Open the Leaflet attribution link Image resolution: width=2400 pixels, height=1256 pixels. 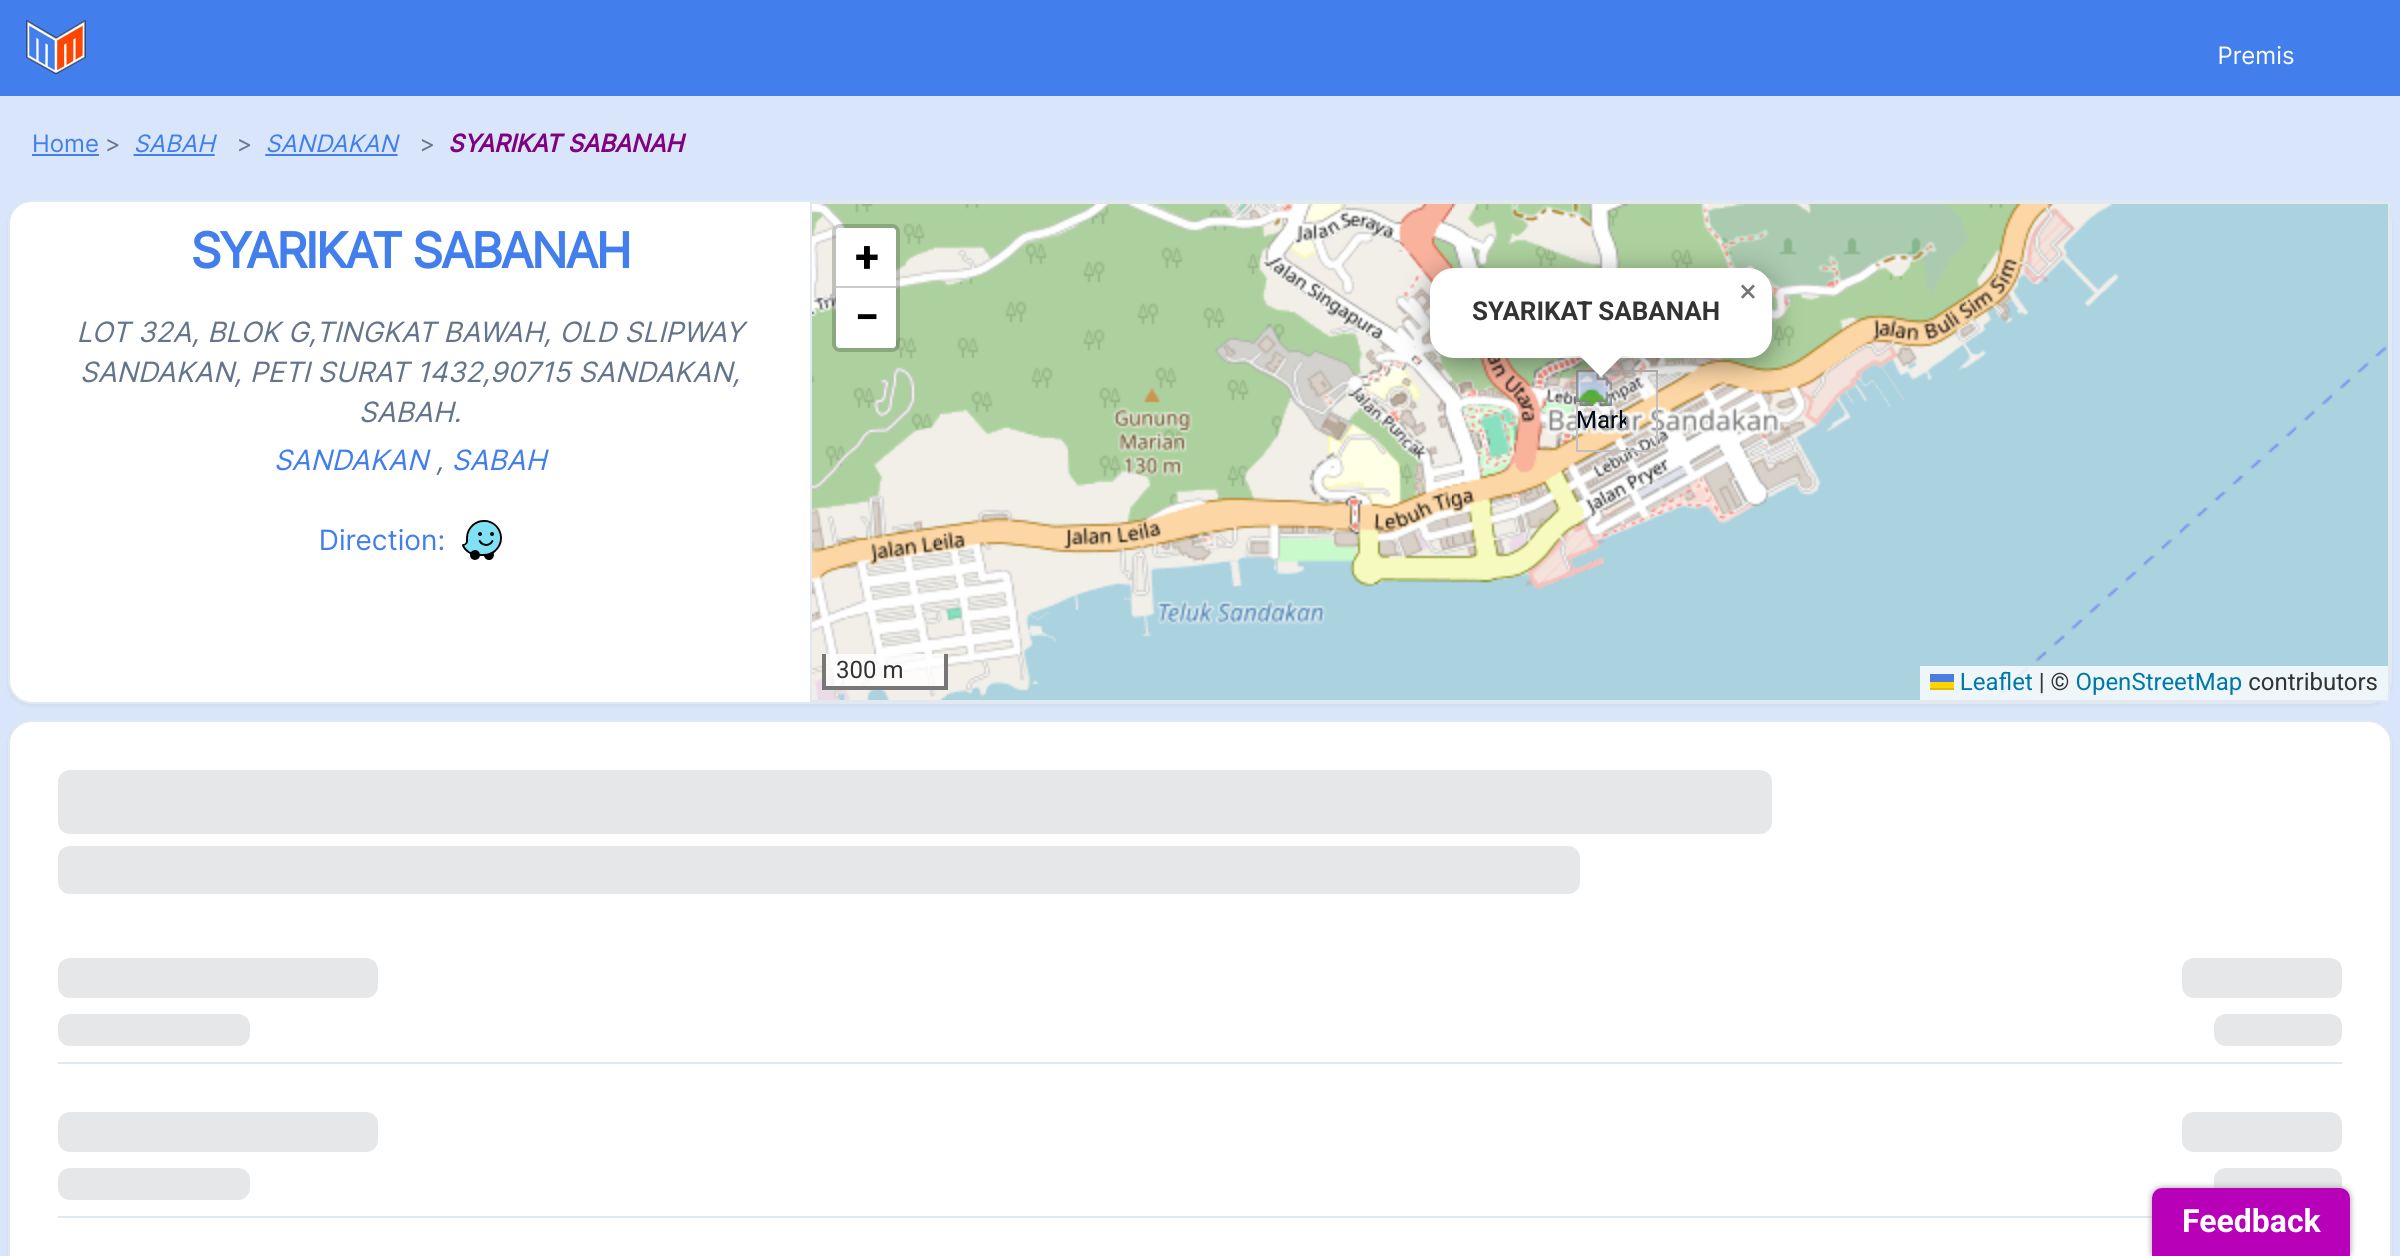click(x=1995, y=682)
